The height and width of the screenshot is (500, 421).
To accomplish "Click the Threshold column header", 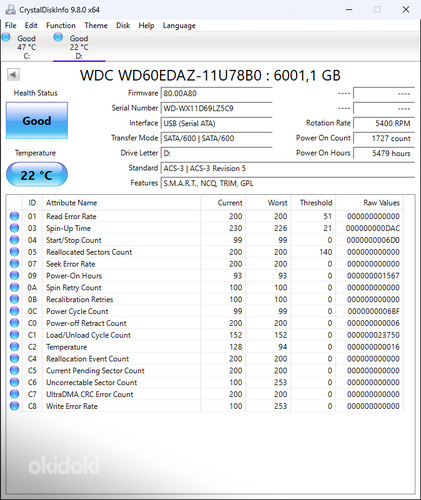I will (x=313, y=203).
